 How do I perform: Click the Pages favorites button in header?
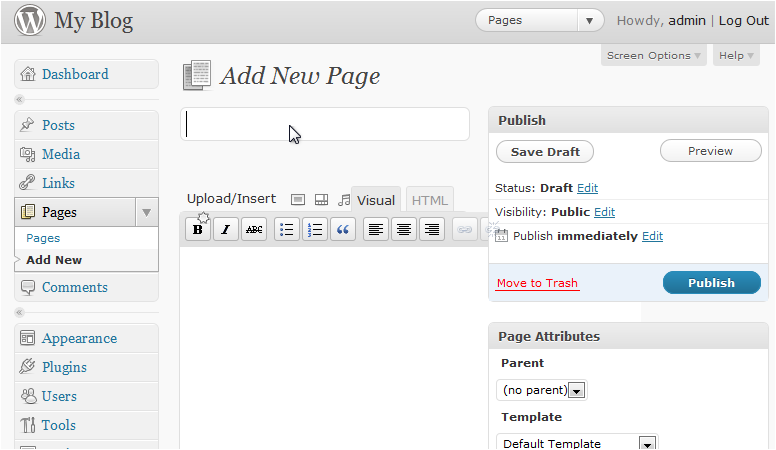pyautogui.click(x=527, y=21)
